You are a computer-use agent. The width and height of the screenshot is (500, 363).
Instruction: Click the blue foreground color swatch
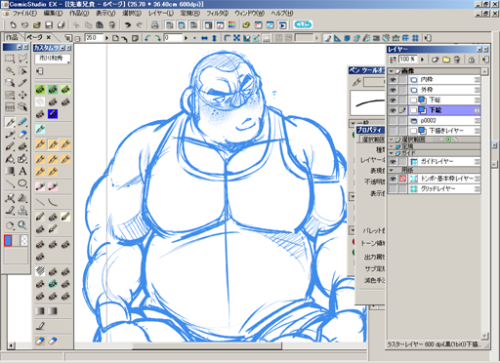[8, 240]
